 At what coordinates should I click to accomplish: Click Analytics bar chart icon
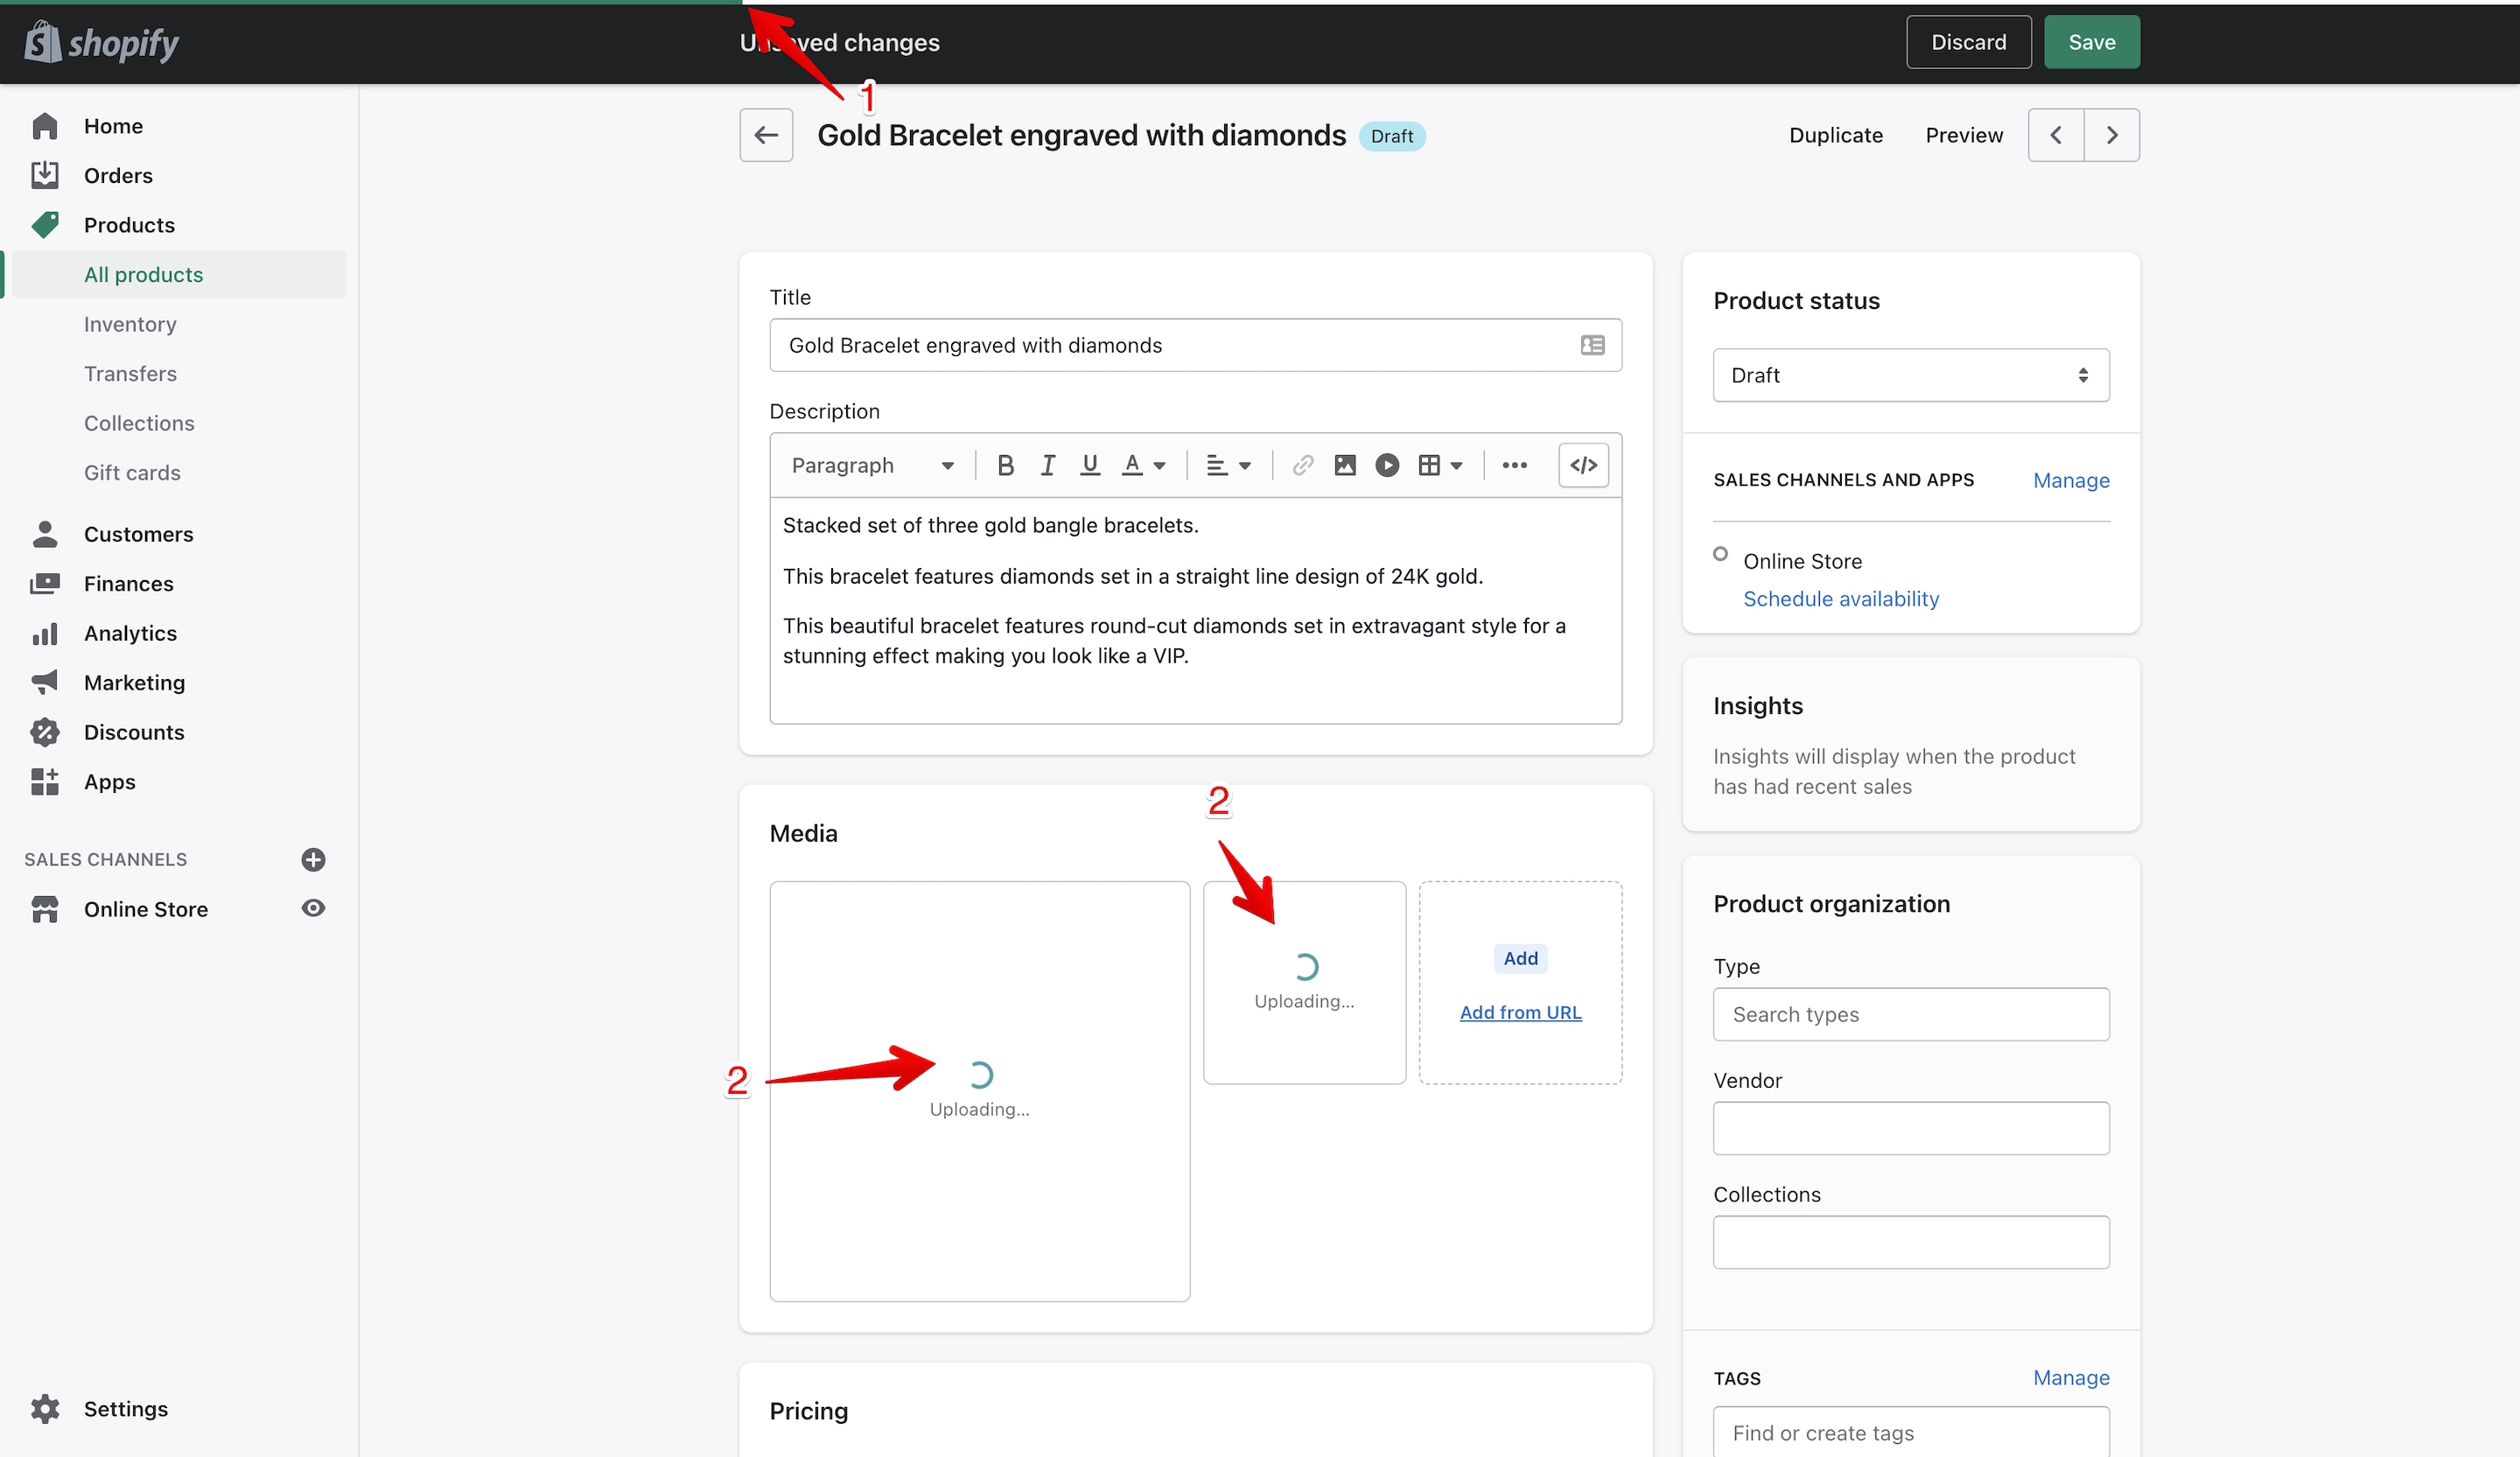(45, 633)
